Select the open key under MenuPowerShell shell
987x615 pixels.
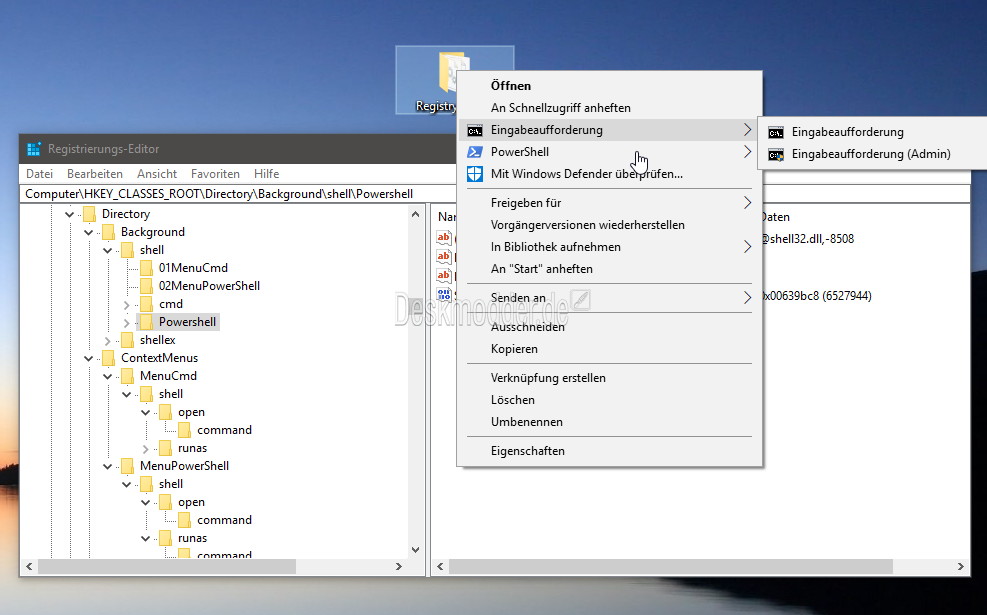coord(191,502)
